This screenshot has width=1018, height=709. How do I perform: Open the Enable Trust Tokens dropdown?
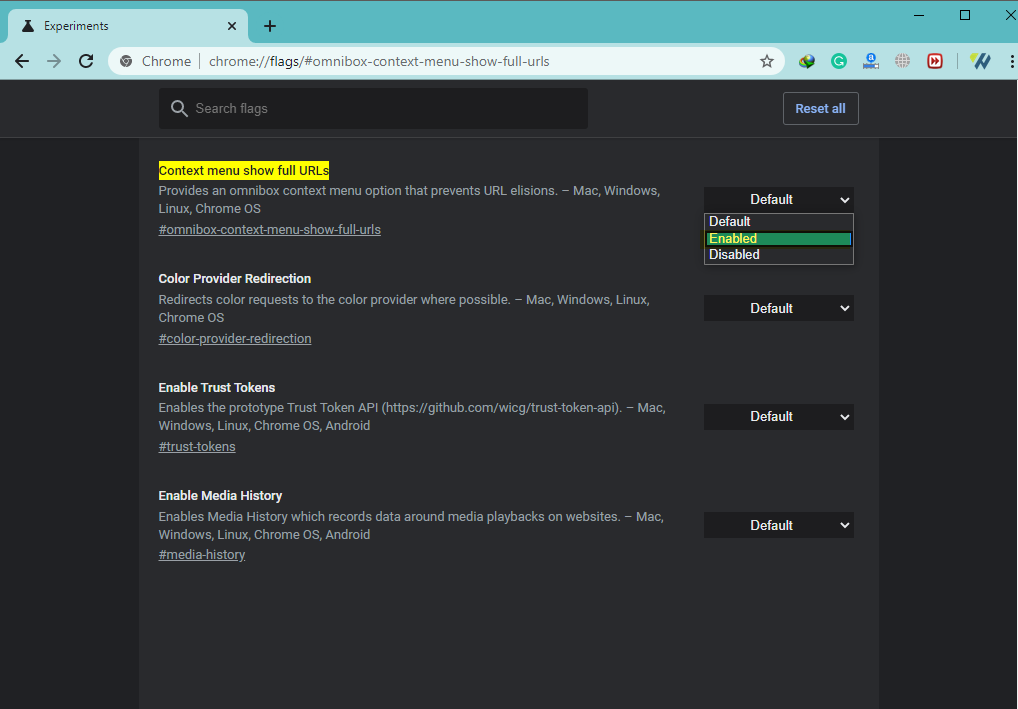point(778,417)
